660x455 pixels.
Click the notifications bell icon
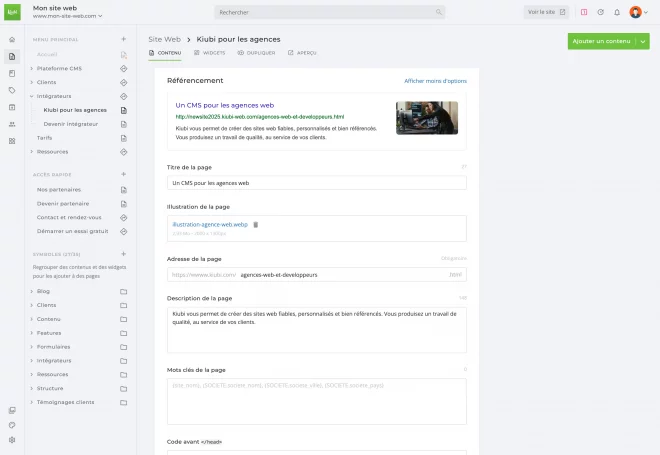click(x=617, y=12)
